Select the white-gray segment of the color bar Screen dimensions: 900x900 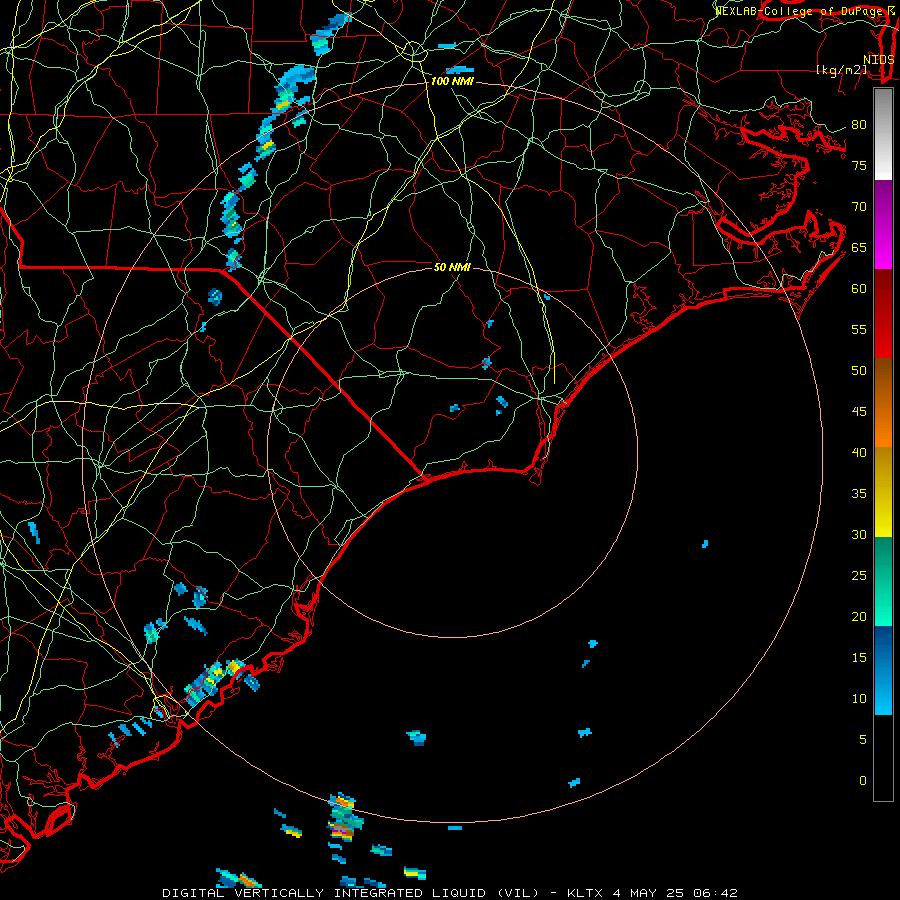click(883, 134)
